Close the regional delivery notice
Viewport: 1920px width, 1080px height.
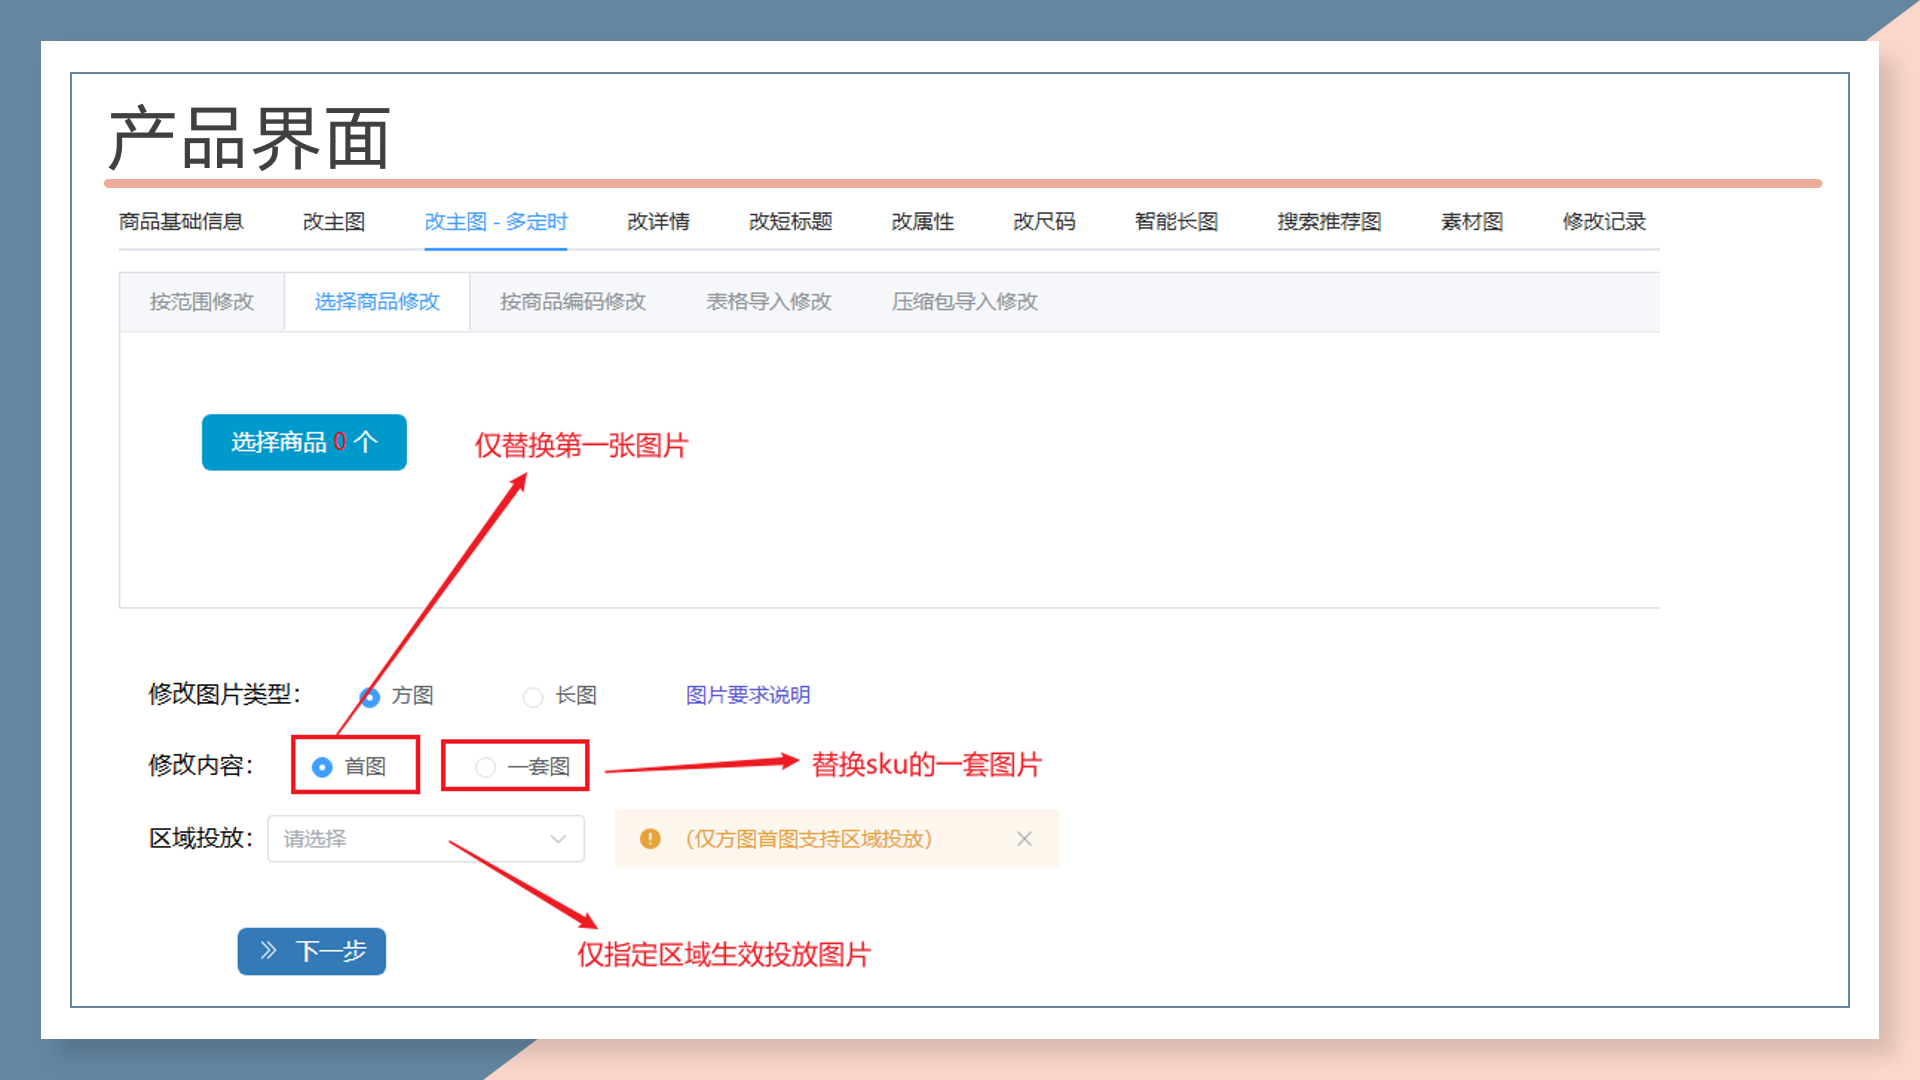tap(1024, 839)
